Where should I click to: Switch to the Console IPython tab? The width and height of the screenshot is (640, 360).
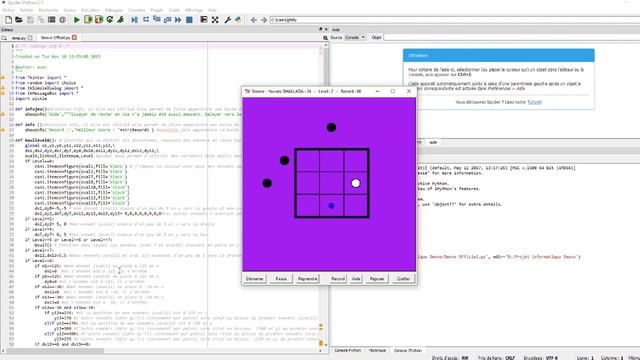[x=408, y=350]
